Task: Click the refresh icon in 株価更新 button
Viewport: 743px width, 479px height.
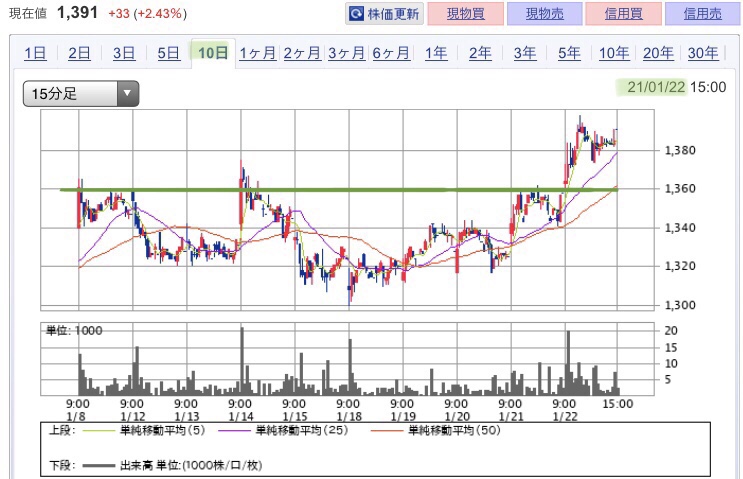Action: (x=356, y=14)
